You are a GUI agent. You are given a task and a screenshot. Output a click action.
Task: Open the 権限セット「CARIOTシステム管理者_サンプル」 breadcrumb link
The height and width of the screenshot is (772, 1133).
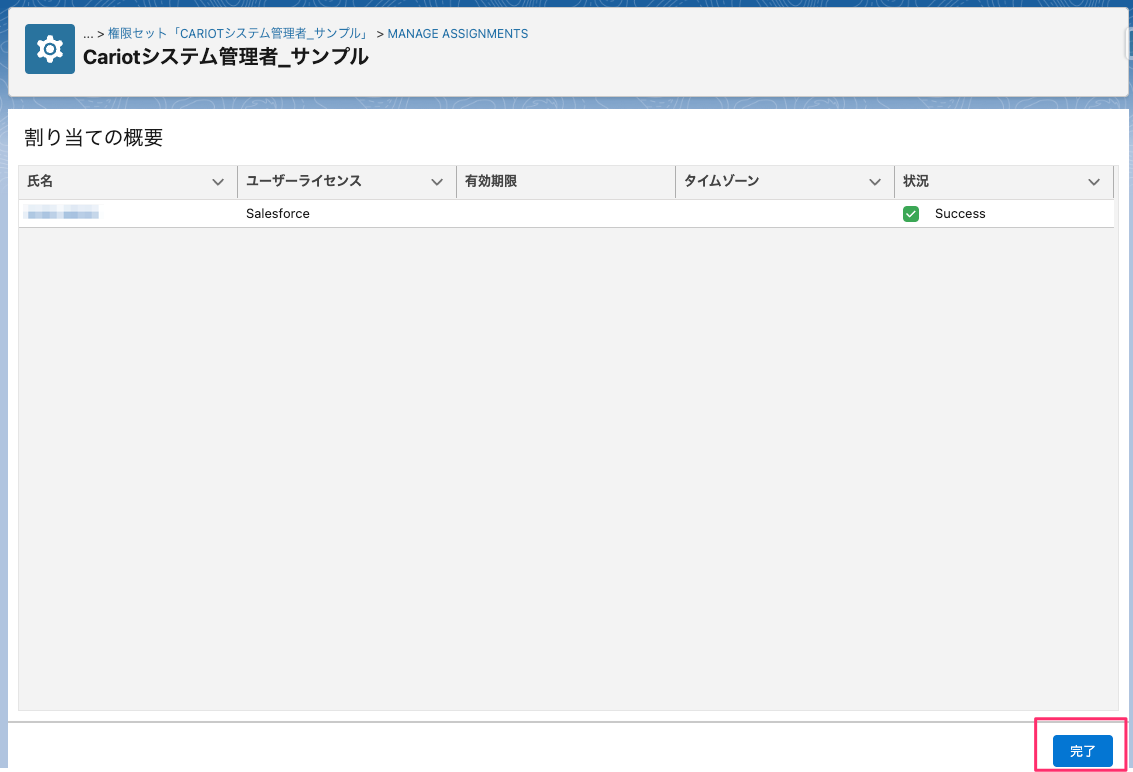click(238, 34)
